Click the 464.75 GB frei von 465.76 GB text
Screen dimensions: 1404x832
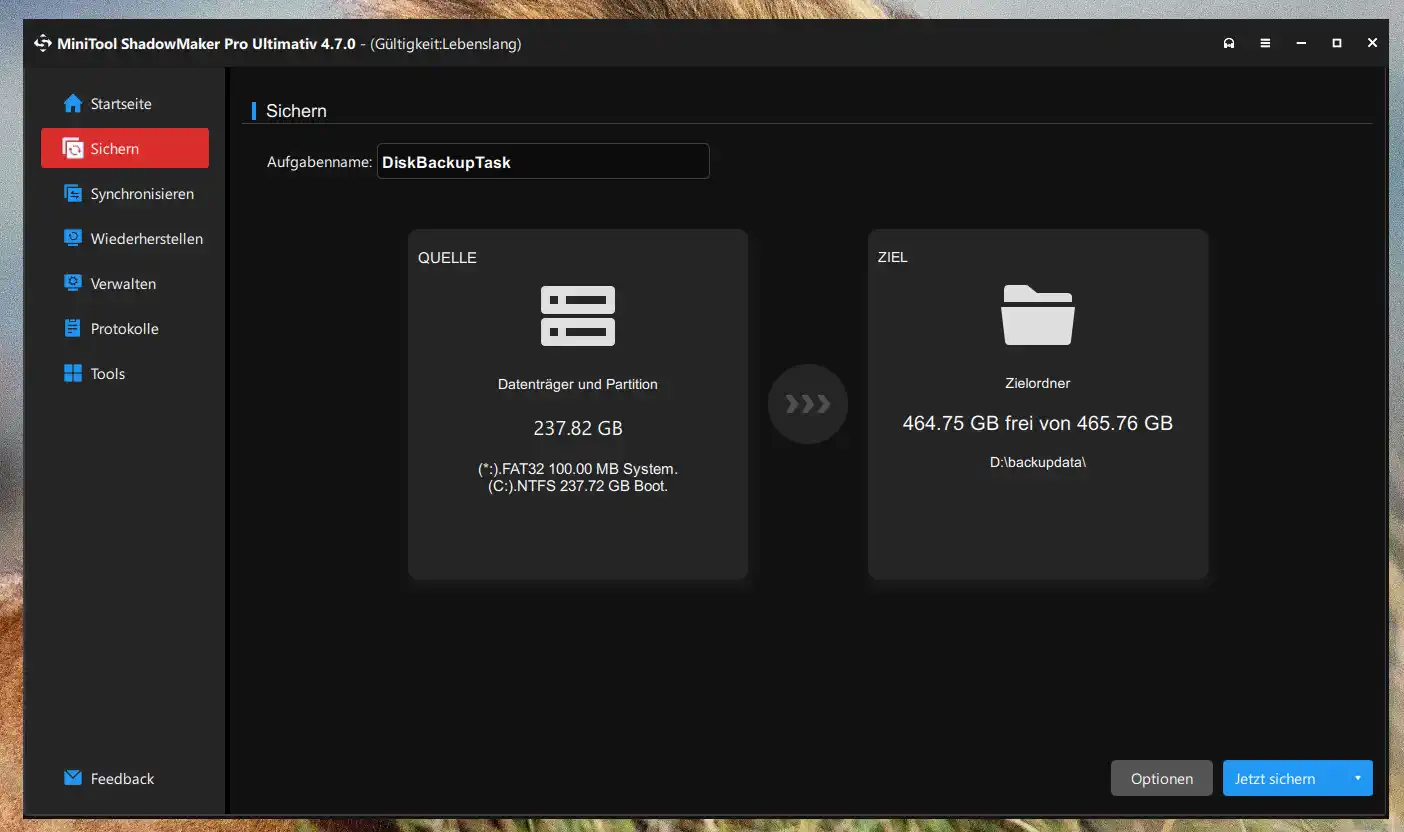coord(1038,423)
